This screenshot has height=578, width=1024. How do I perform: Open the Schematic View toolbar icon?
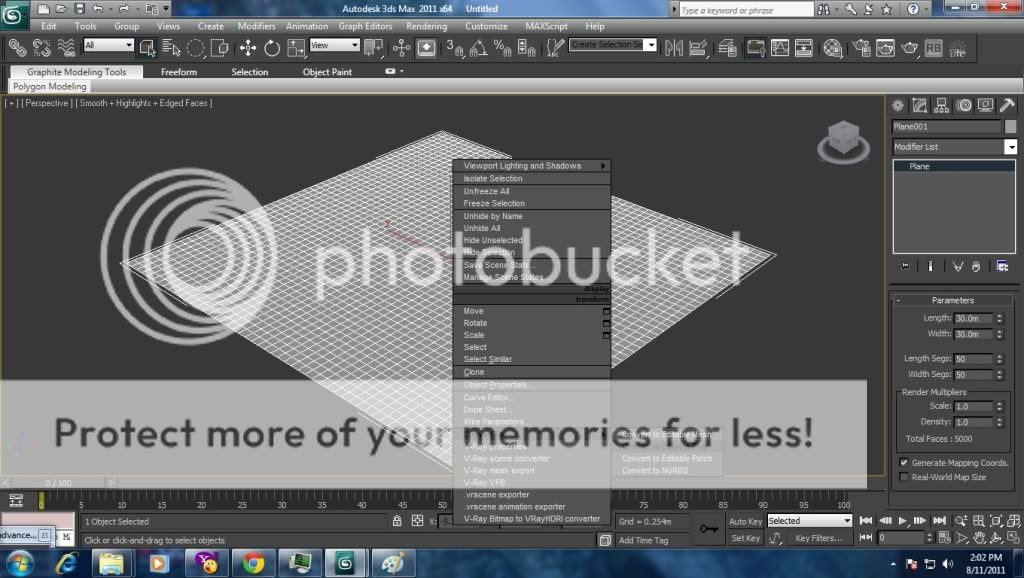coord(804,48)
